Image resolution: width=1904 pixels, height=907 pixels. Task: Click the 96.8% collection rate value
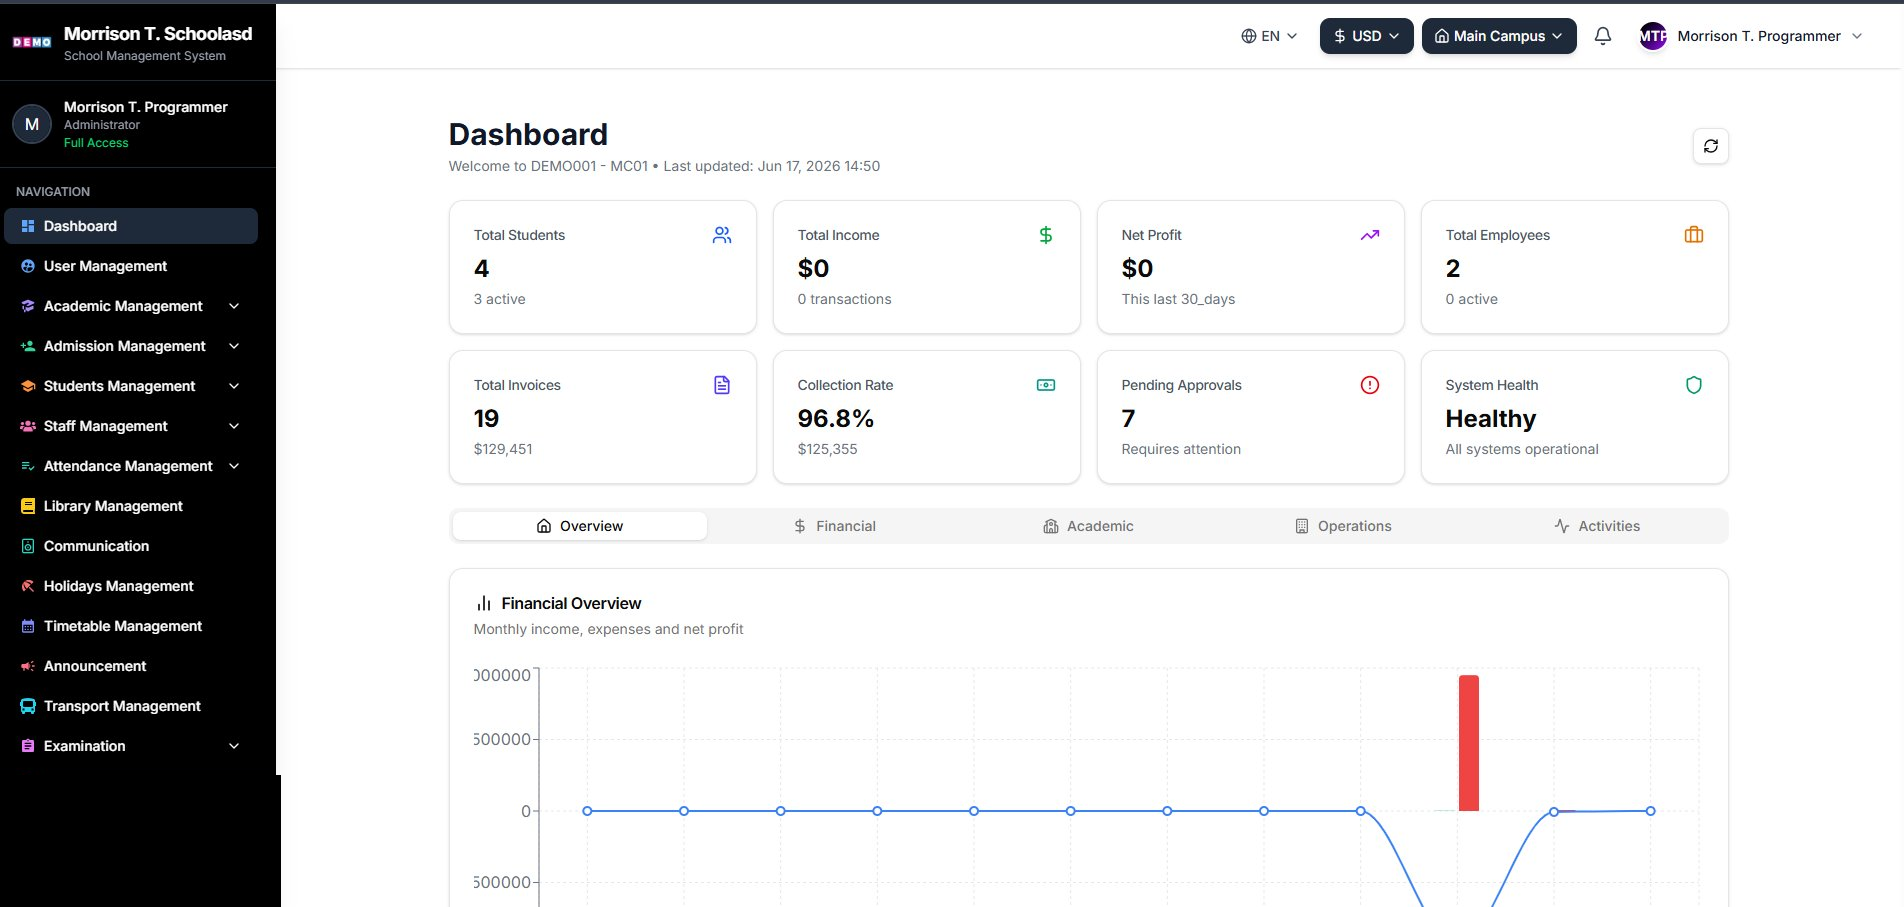[x=836, y=418]
